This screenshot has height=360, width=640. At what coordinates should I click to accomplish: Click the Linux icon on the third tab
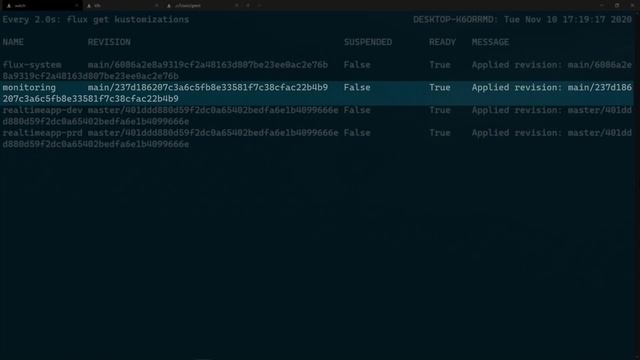tap(169, 6)
